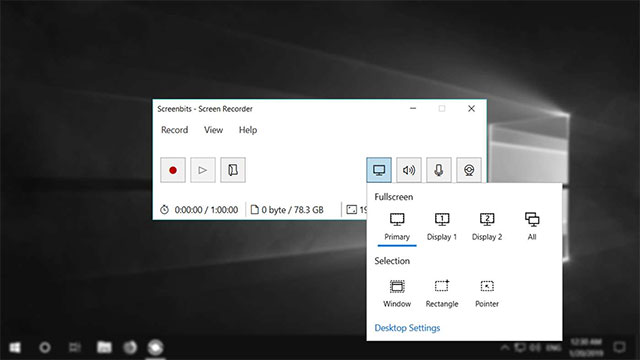Open Task View in taskbar
This screenshot has width=640, height=360.
pos(74,347)
